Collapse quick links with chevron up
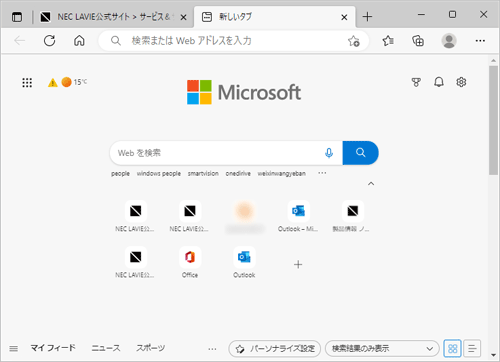This screenshot has height=362, width=500. [x=371, y=184]
